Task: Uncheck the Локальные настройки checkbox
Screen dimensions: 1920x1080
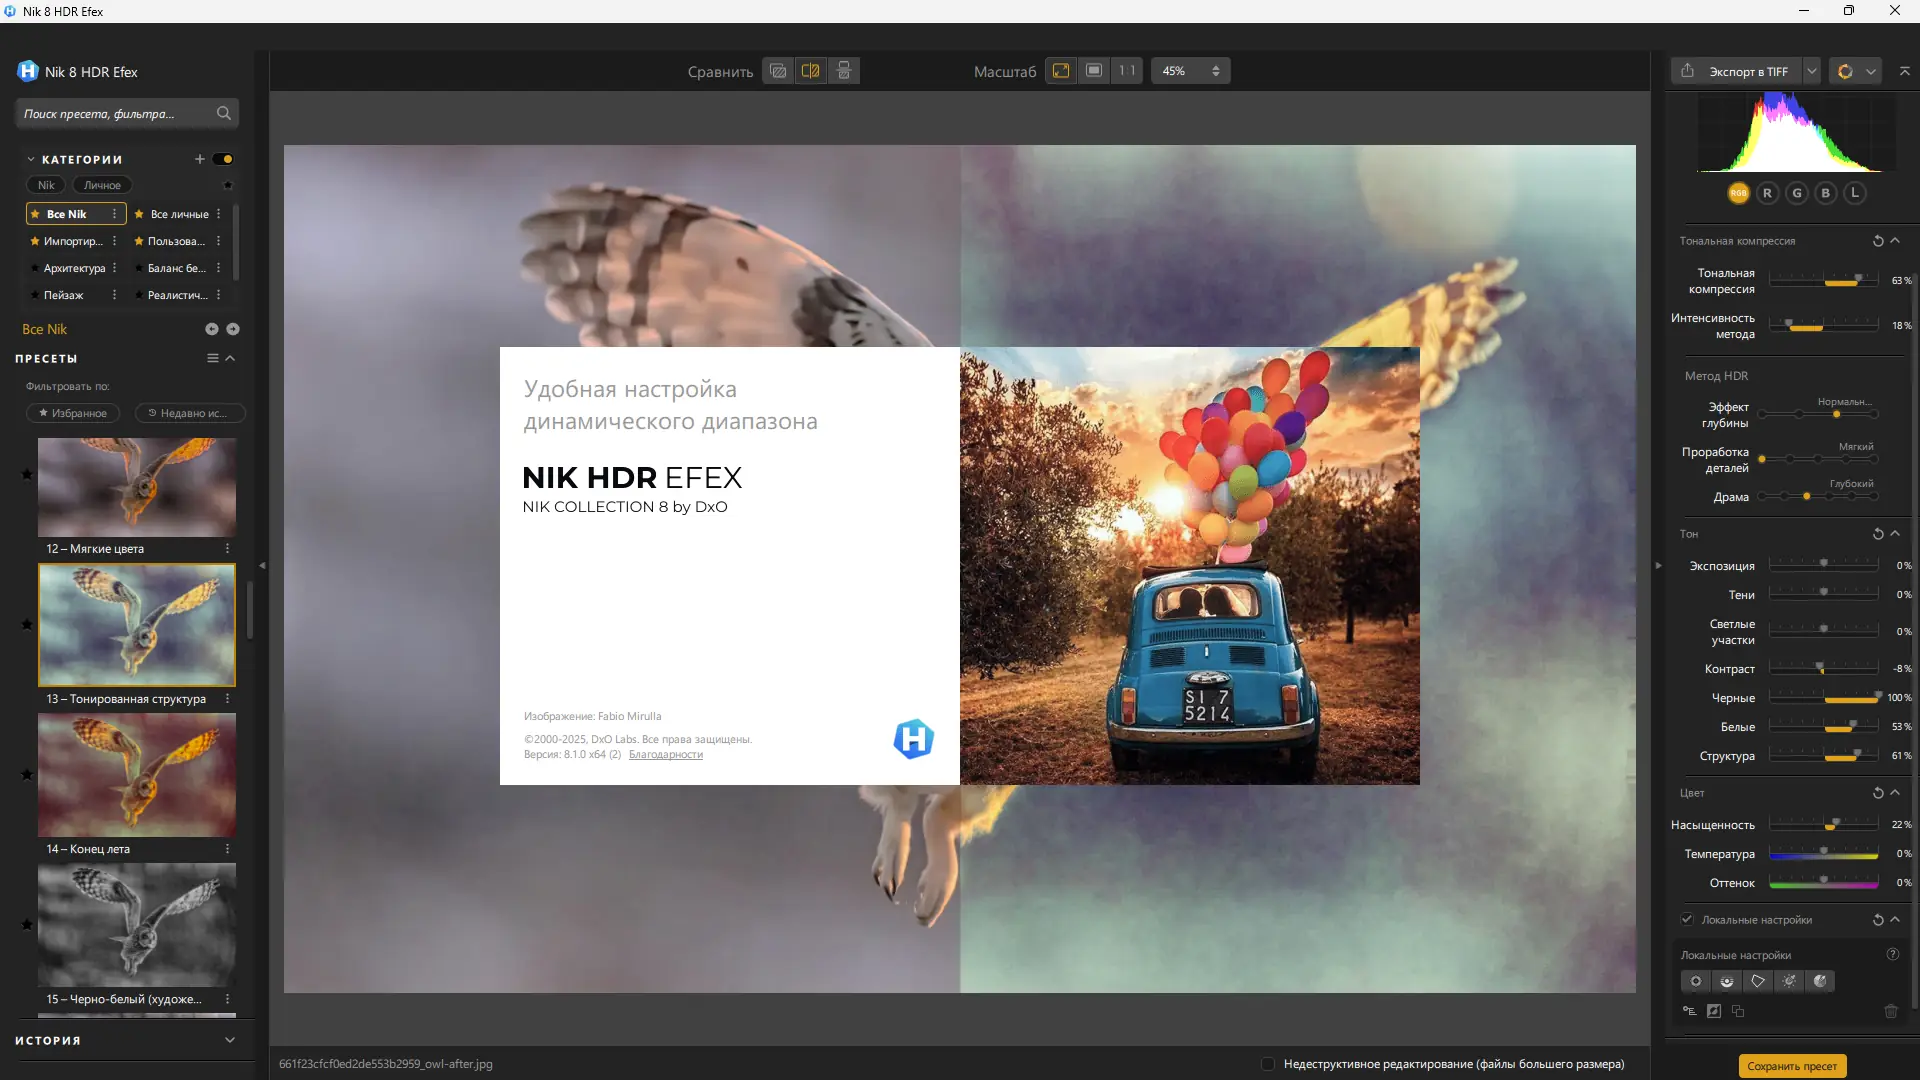Action: [1687, 919]
